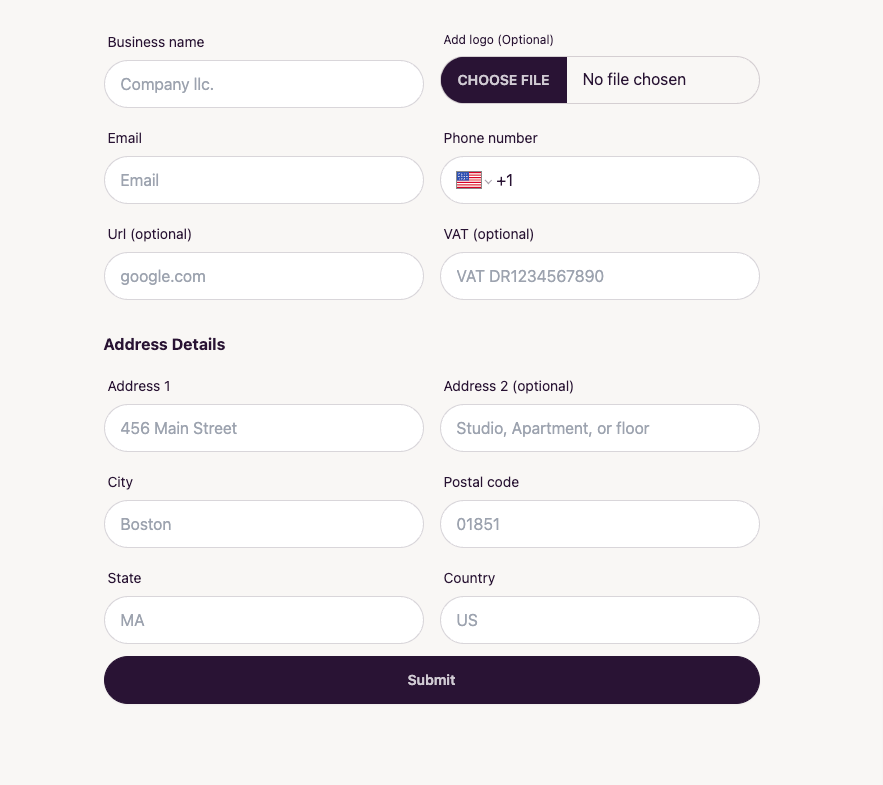Focus the VAT optional input
This screenshot has height=785, width=883.
[600, 276]
